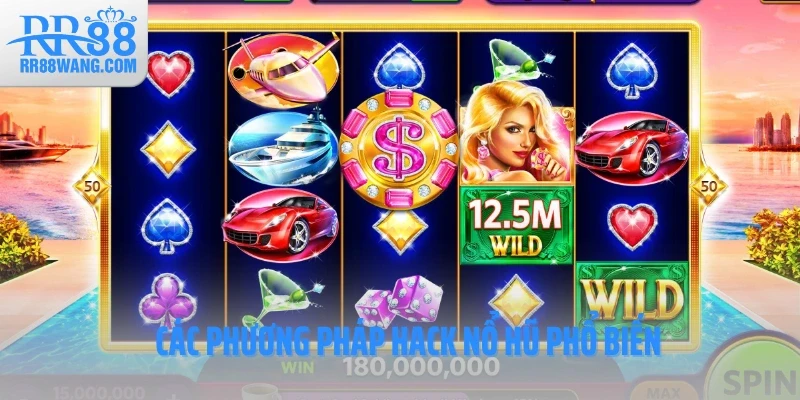This screenshot has height=400, width=800.
Task: Select the 12.5M WILD tile
Action: coord(517,226)
